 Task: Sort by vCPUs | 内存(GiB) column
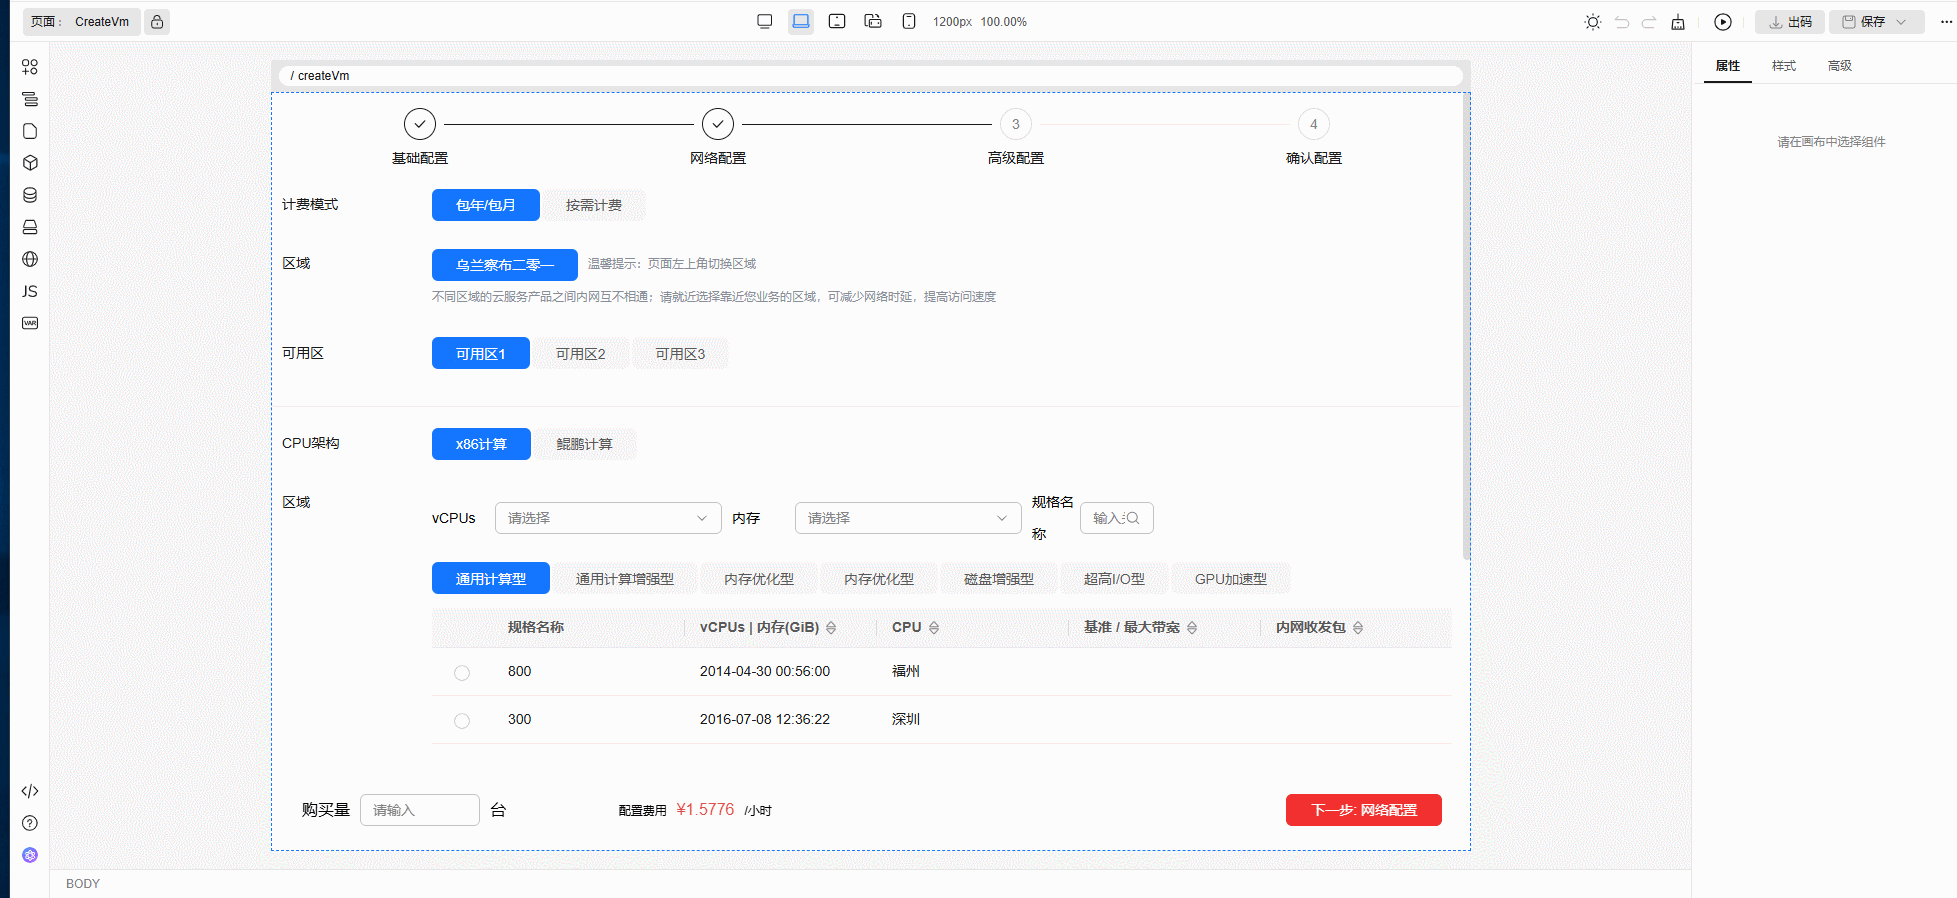(831, 628)
